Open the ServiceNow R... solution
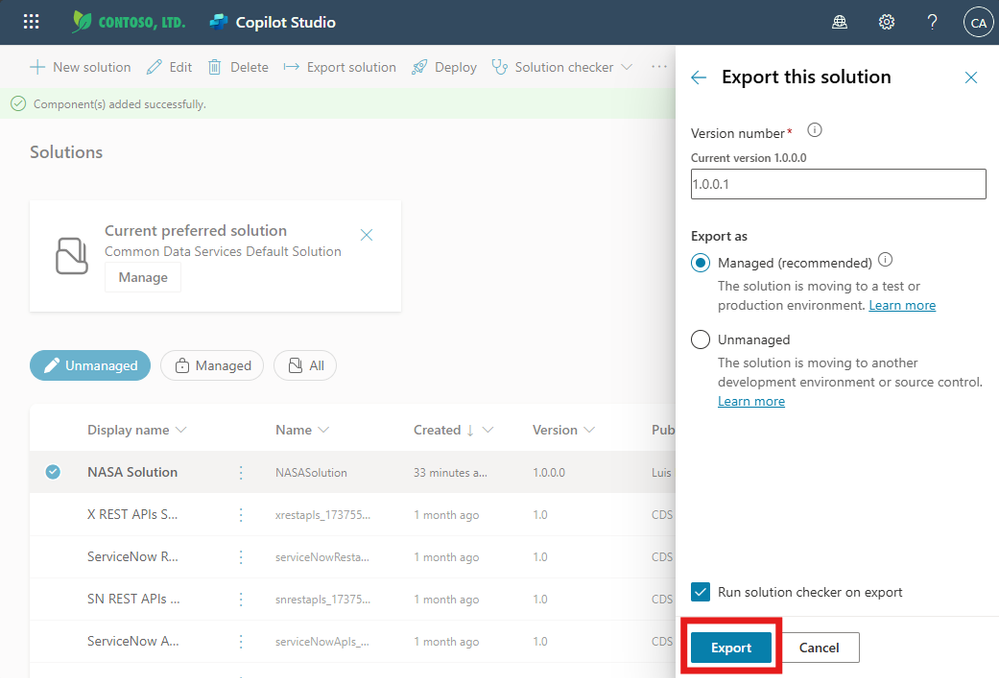The width and height of the screenshot is (999, 678). point(133,556)
